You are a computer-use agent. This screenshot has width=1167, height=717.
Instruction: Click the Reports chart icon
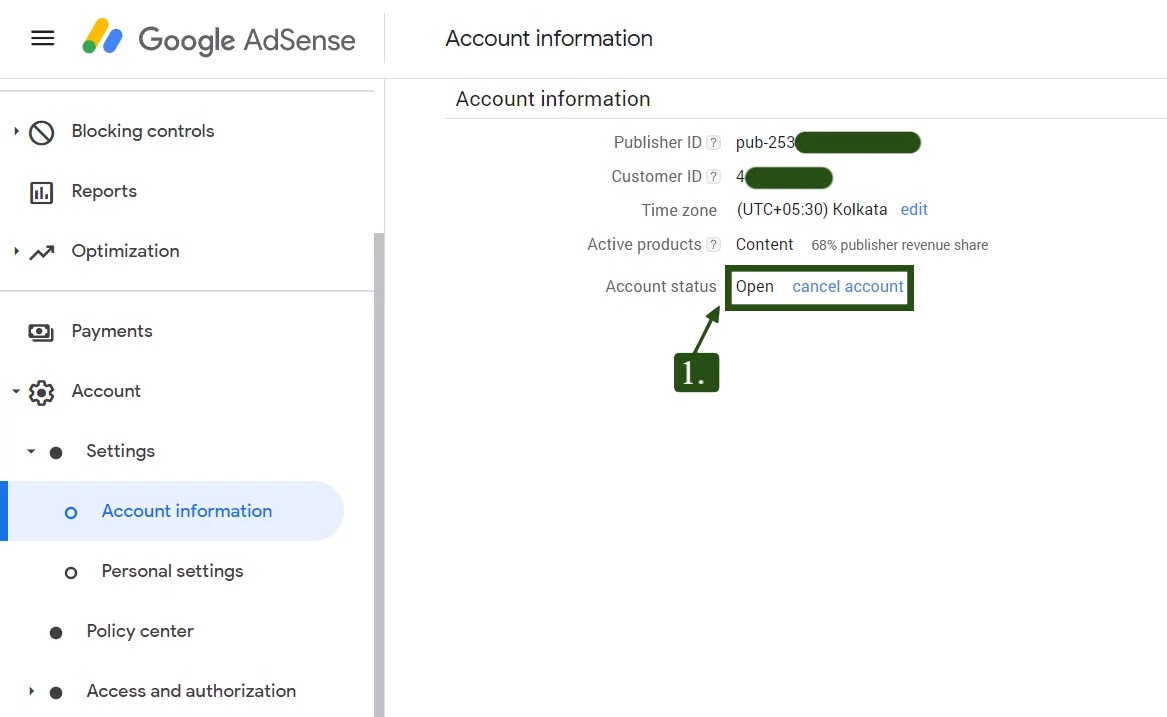click(42, 192)
